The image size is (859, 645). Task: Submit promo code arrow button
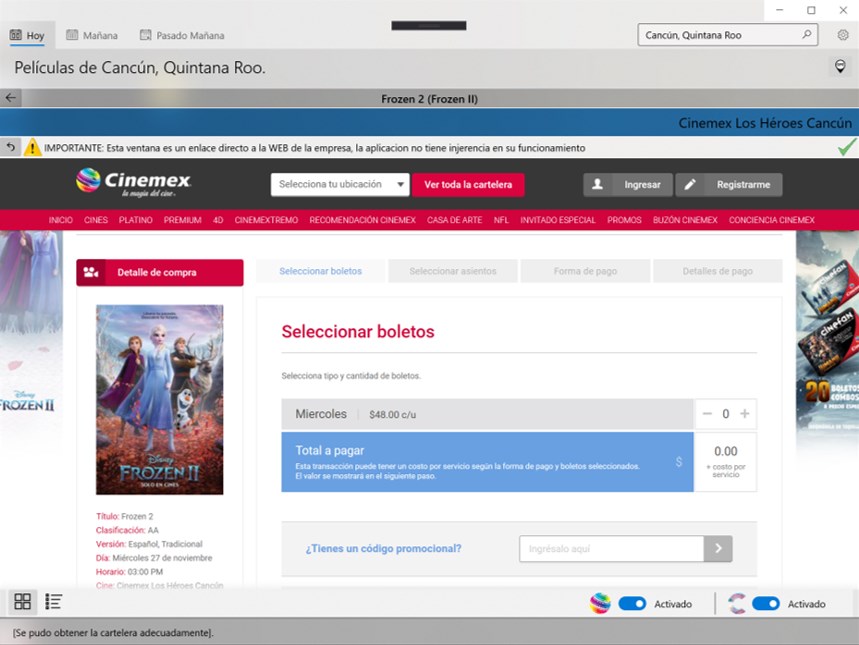pyautogui.click(x=718, y=549)
